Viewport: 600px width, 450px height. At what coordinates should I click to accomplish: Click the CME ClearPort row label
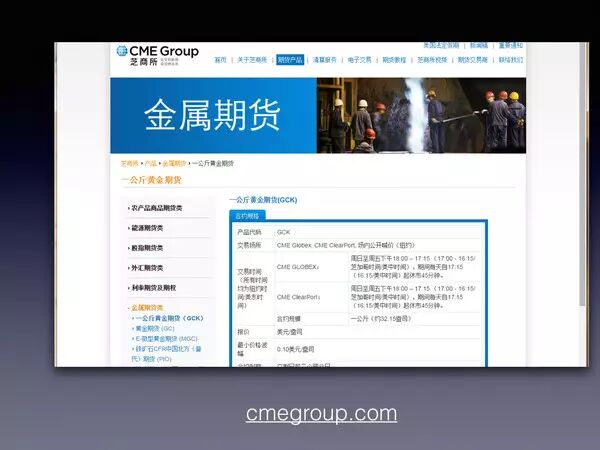coord(298,297)
